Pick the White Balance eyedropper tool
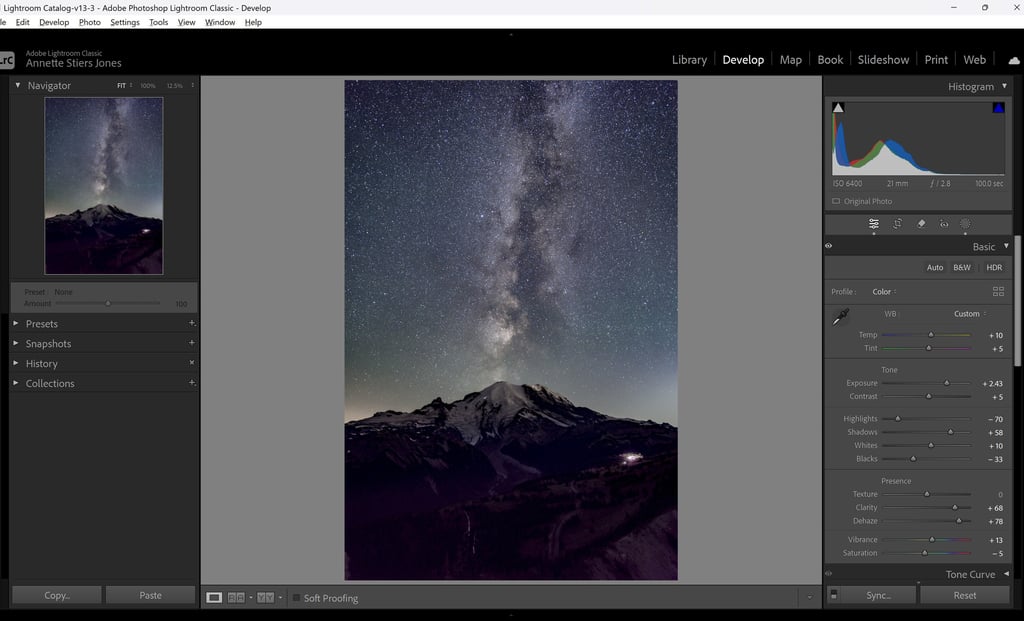This screenshot has height=621, width=1024. tap(840, 317)
